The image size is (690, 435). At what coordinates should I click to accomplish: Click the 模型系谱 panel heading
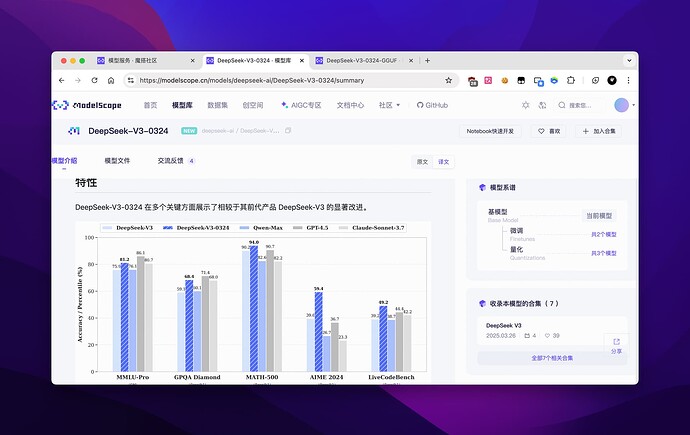point(503,187)
